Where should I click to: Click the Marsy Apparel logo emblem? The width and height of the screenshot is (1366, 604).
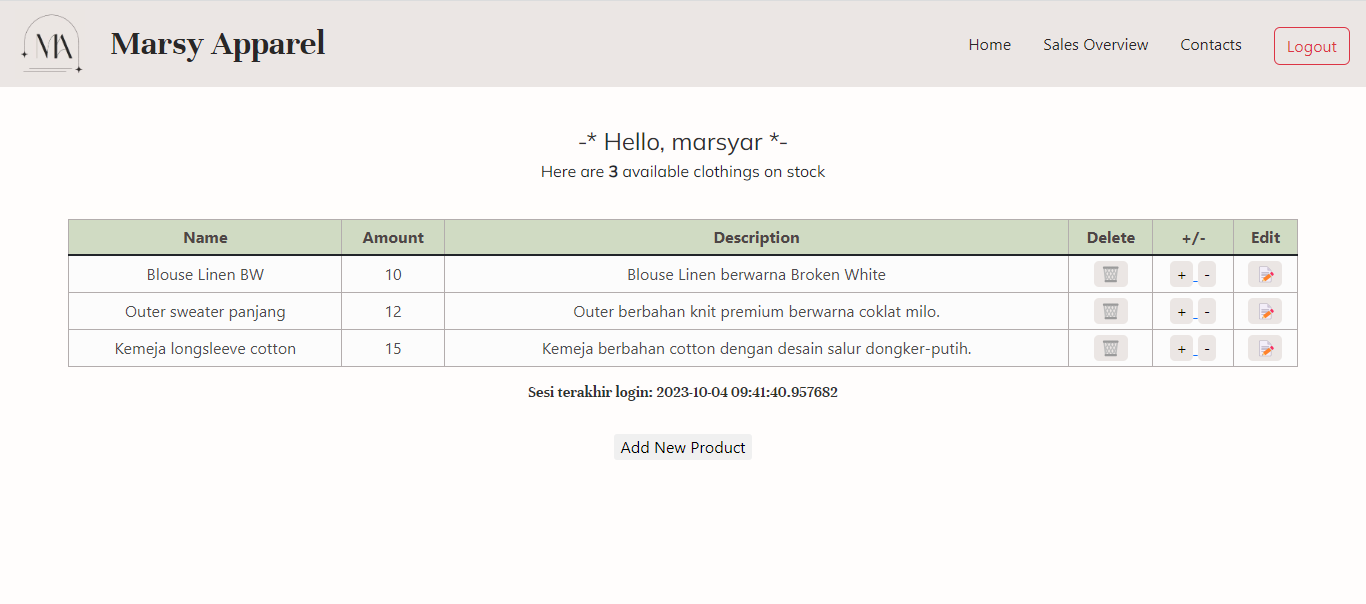52,44
